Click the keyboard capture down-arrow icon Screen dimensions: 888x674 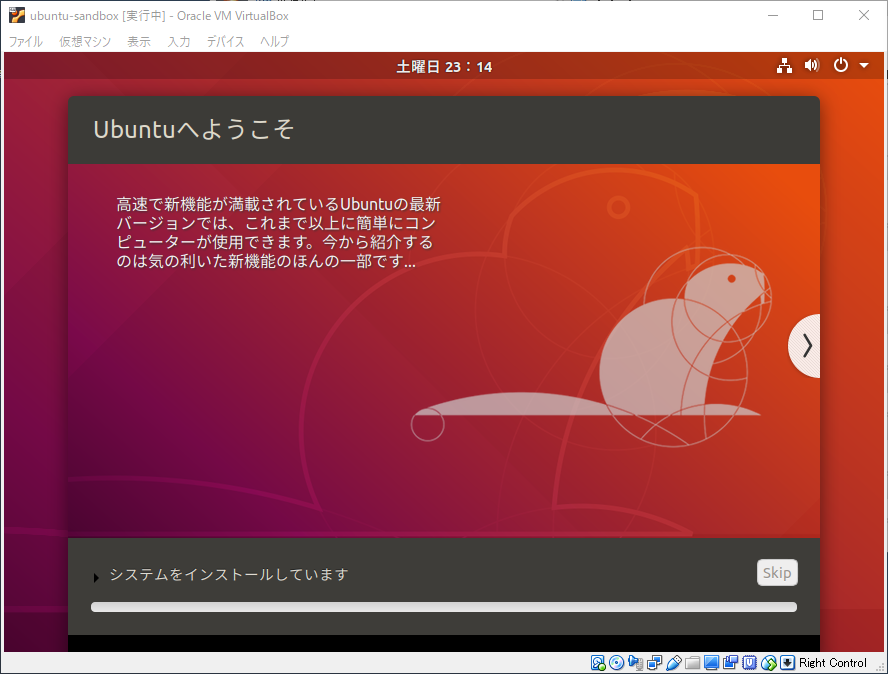[787, 663]
